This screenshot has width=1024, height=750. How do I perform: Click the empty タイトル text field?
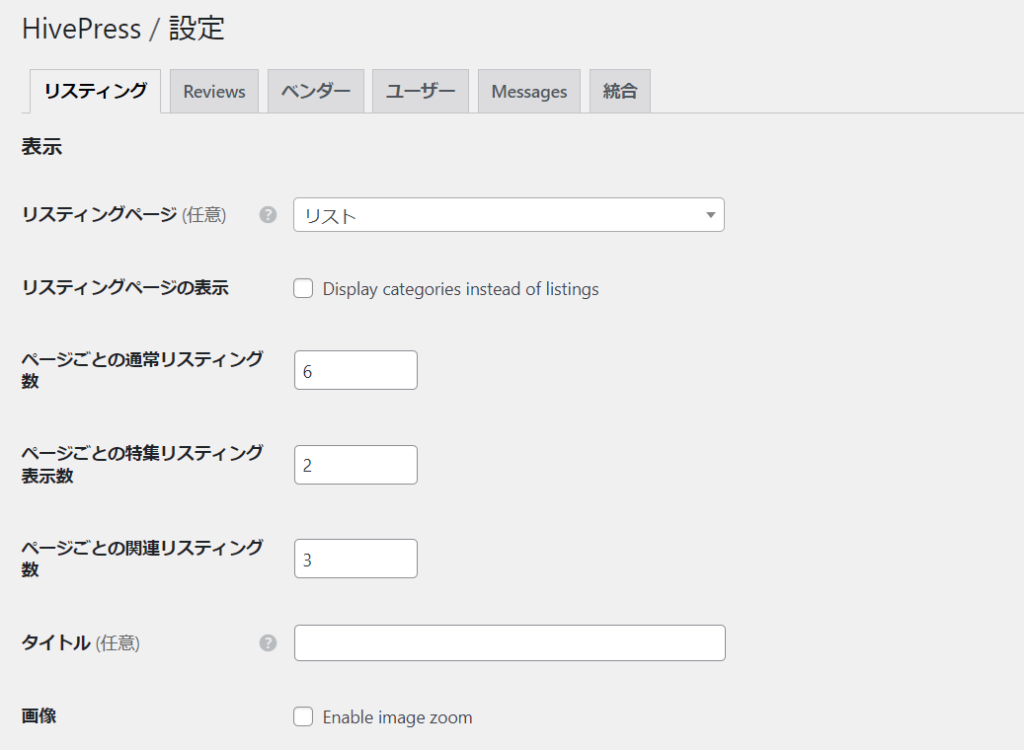click(x=509, y=643)
